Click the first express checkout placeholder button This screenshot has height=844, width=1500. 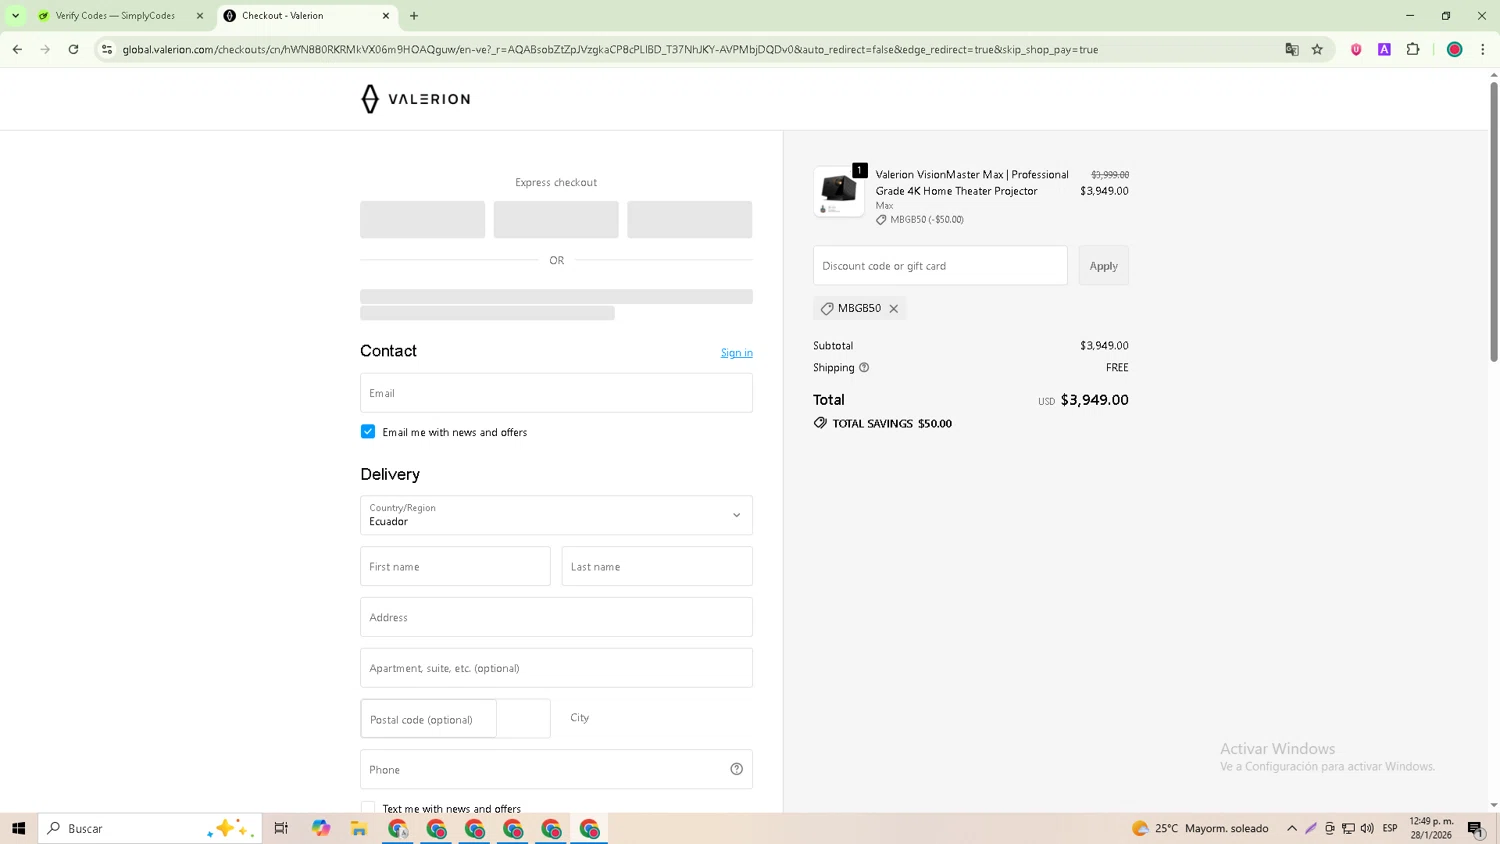click(x=422, y=219)
